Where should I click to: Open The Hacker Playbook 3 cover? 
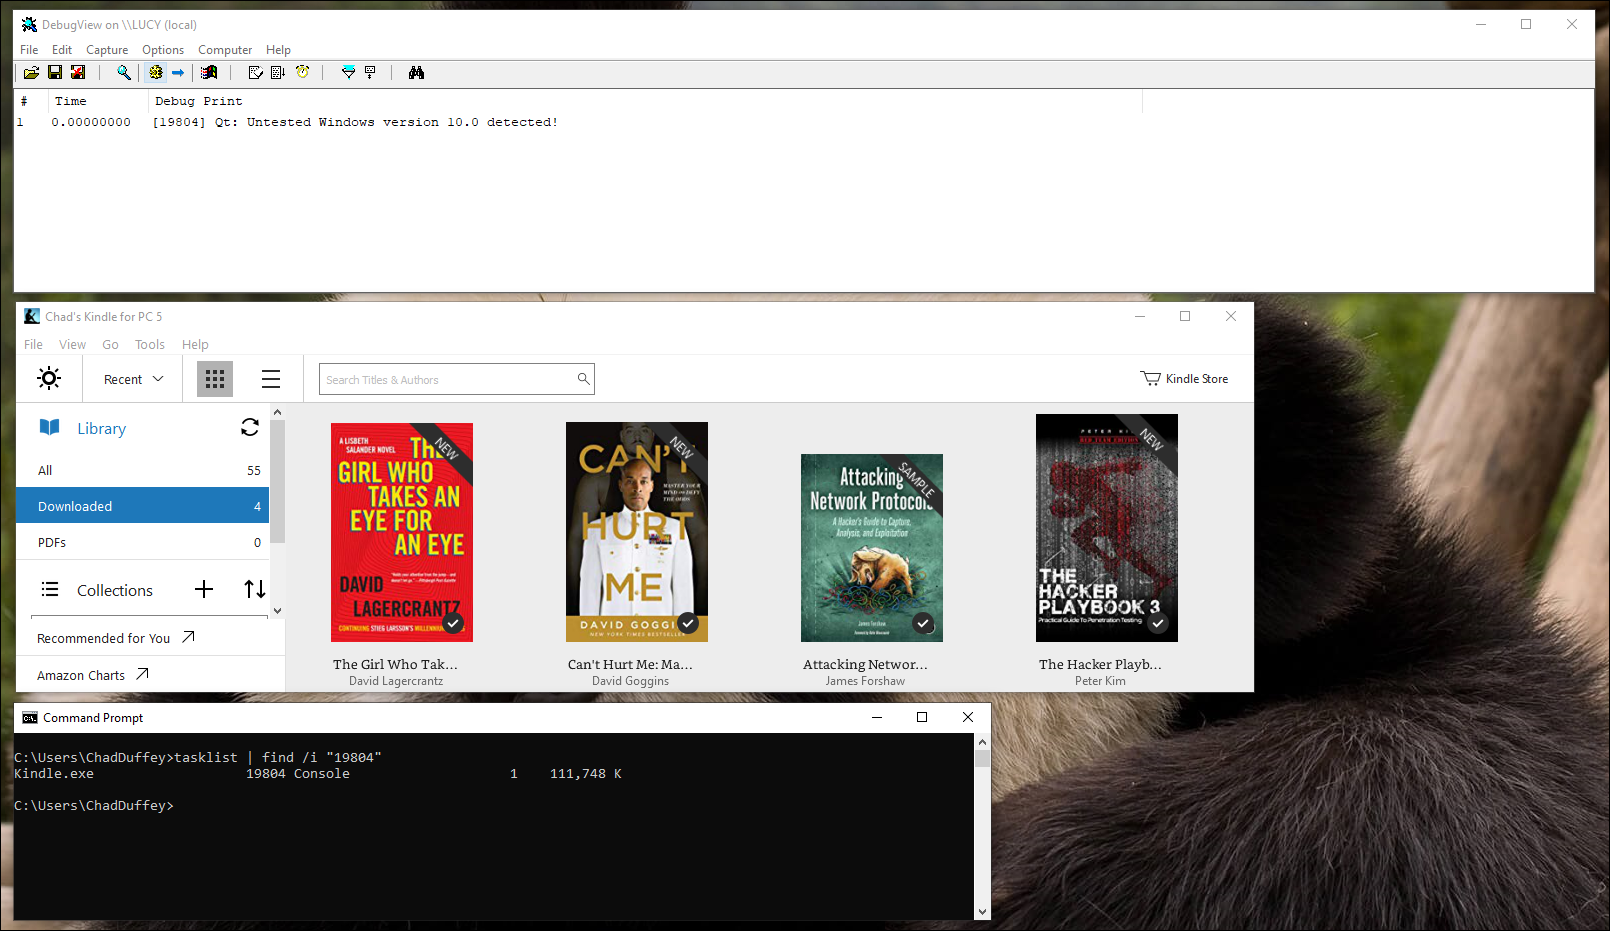(x=1107, y=528)
